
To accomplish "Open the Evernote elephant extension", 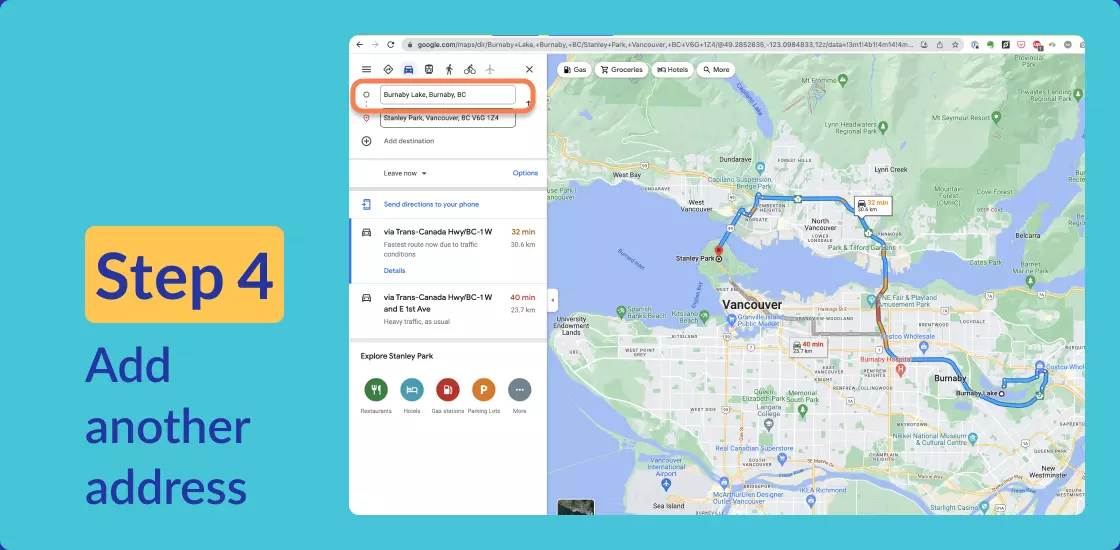I will [991, 44].
